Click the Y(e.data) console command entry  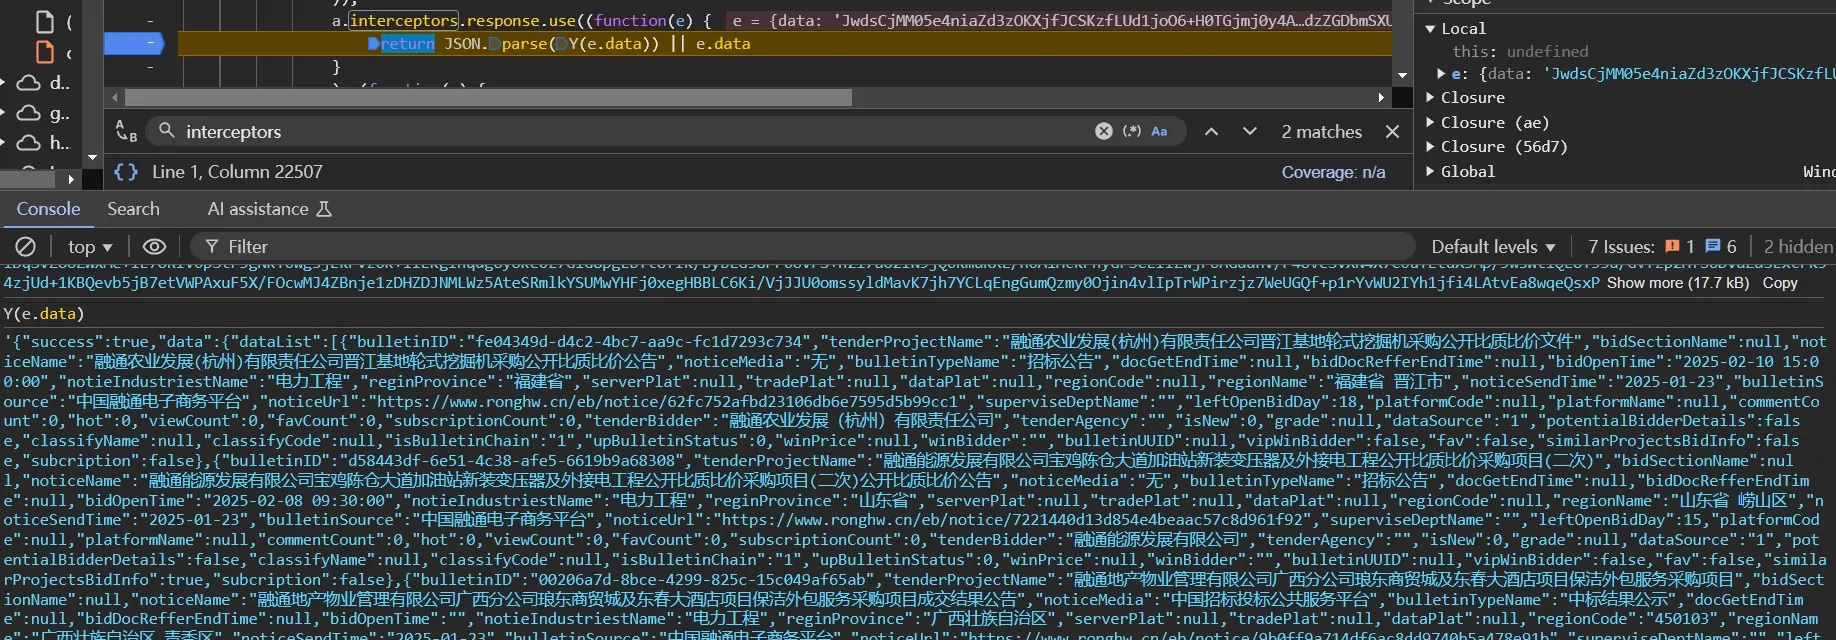coord(43,314)
